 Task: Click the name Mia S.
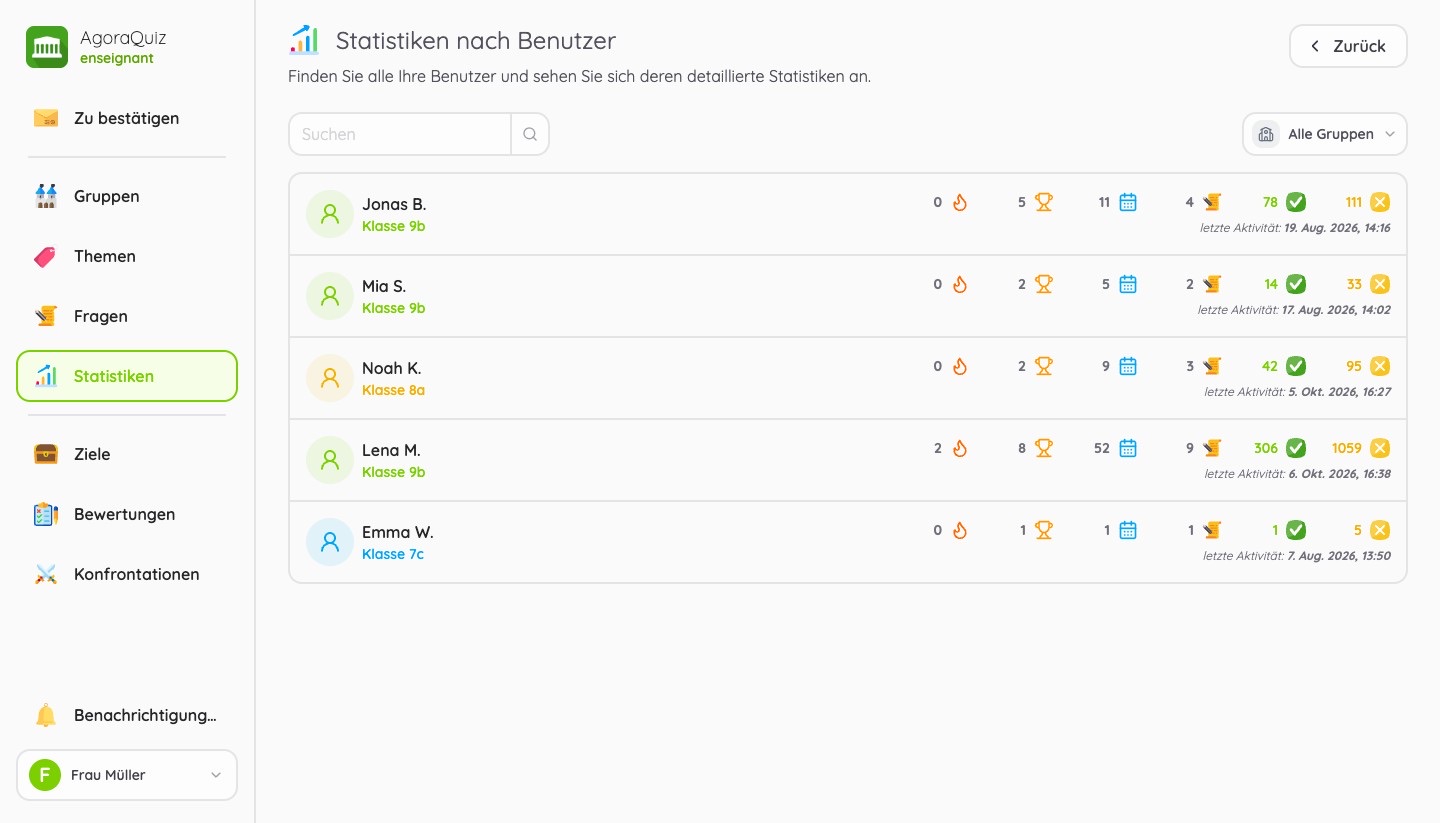384,286
